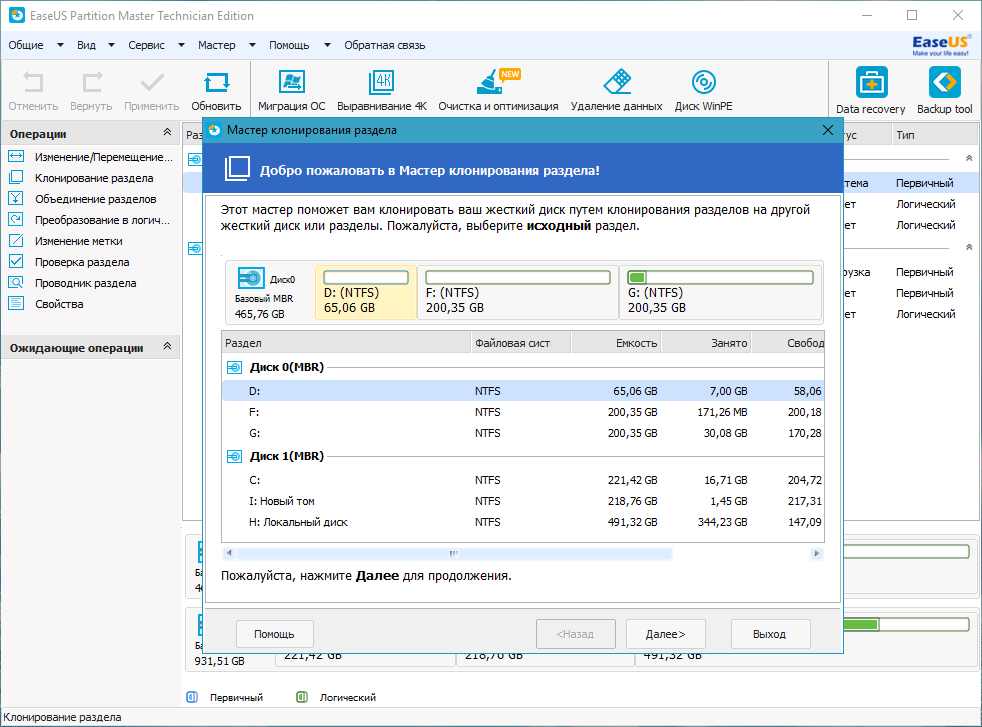Click scrollbar left arrow in partition list
The height and width of the screenshot is (727, 982).
[229, 554]
